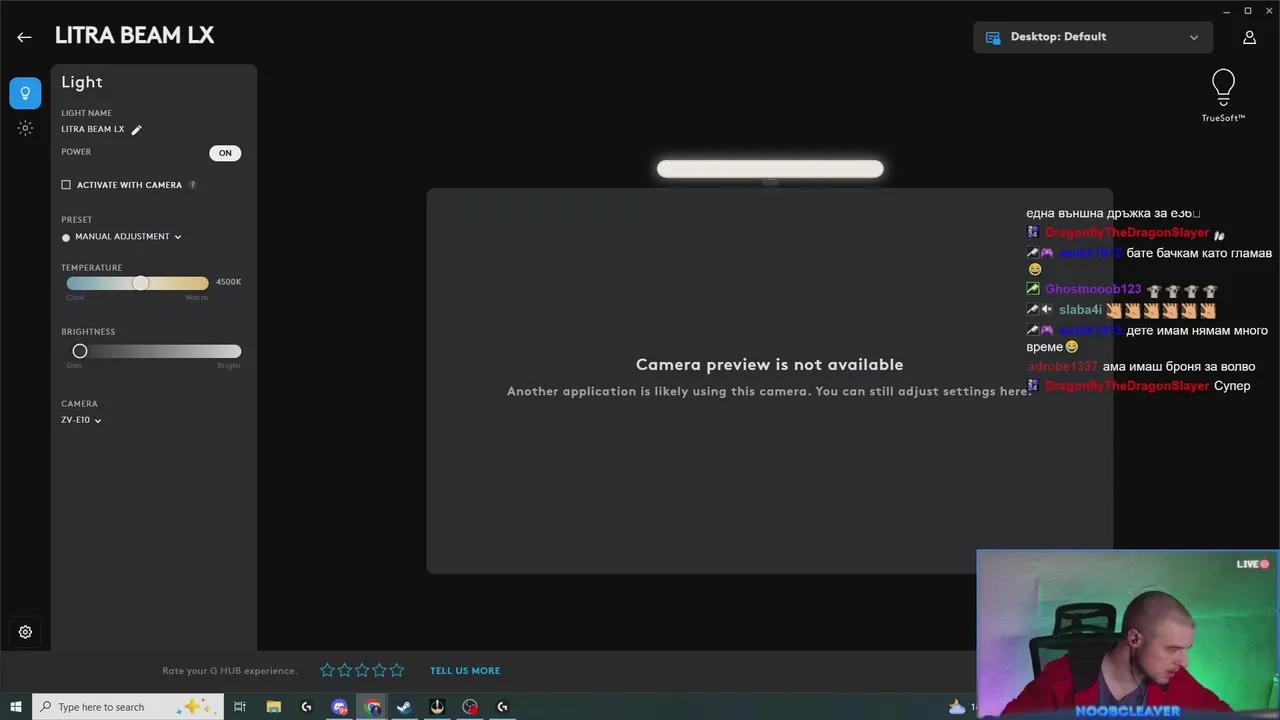
Task: Click adrobe1337 username in chat
Action: coord(1062,367)
